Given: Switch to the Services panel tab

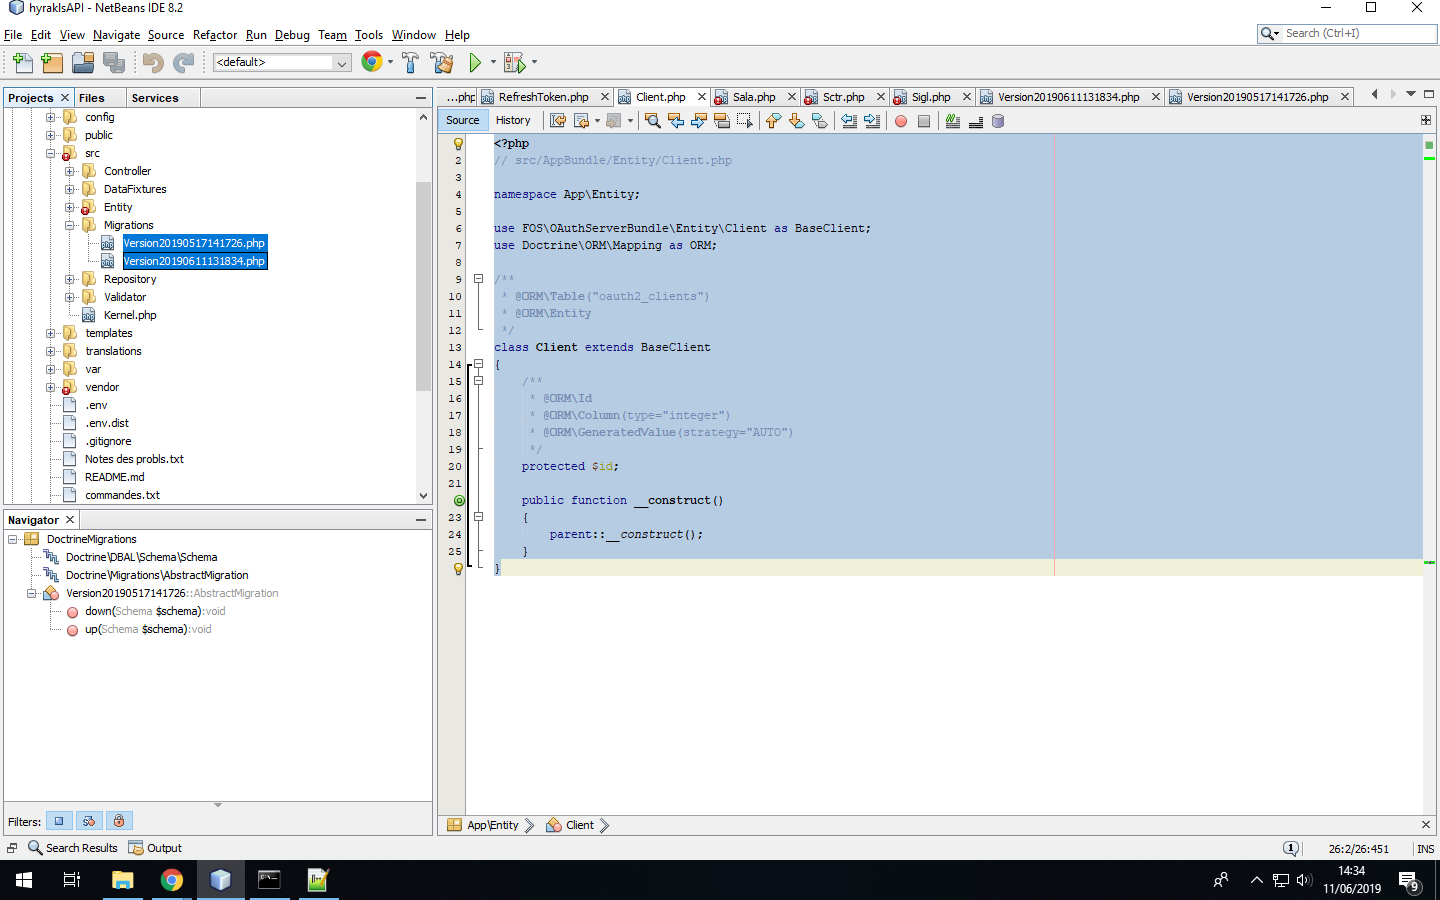Looking at the screenshot, I should [x=155, y=98].
